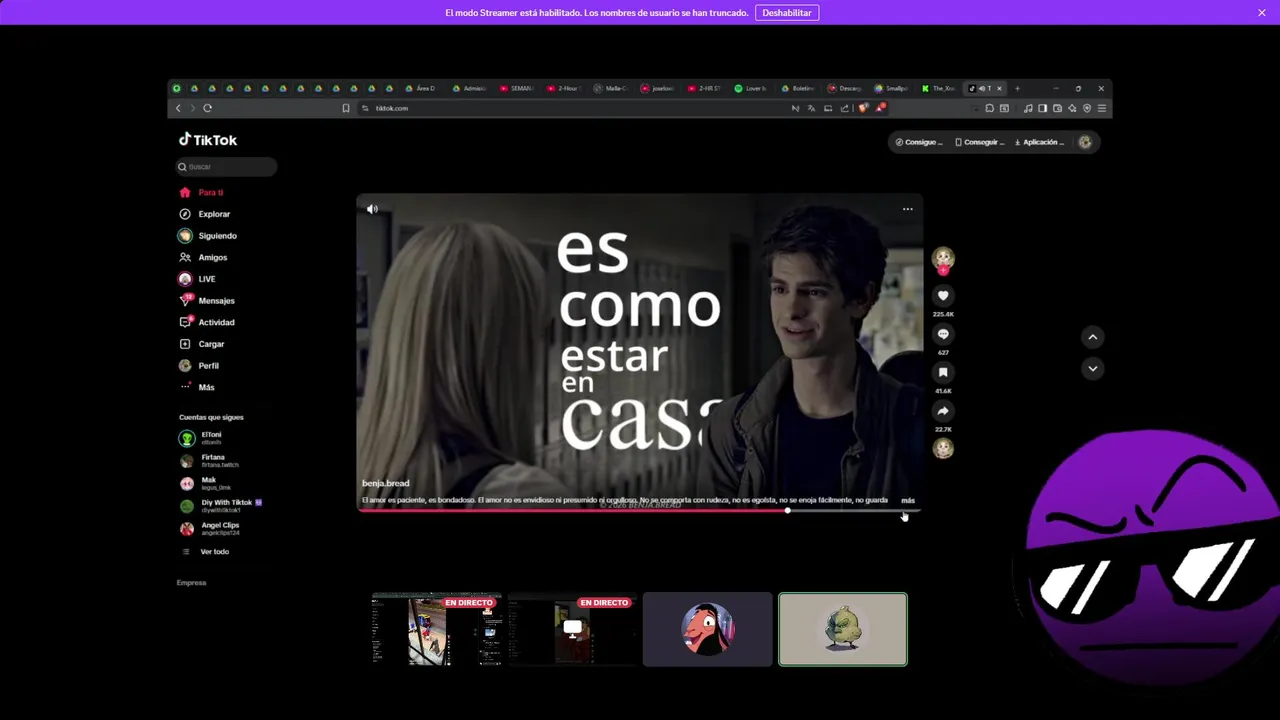Screen dimensions: 1280x720
Task: Reload the page in the browser
Action: [x=207, y=108]
